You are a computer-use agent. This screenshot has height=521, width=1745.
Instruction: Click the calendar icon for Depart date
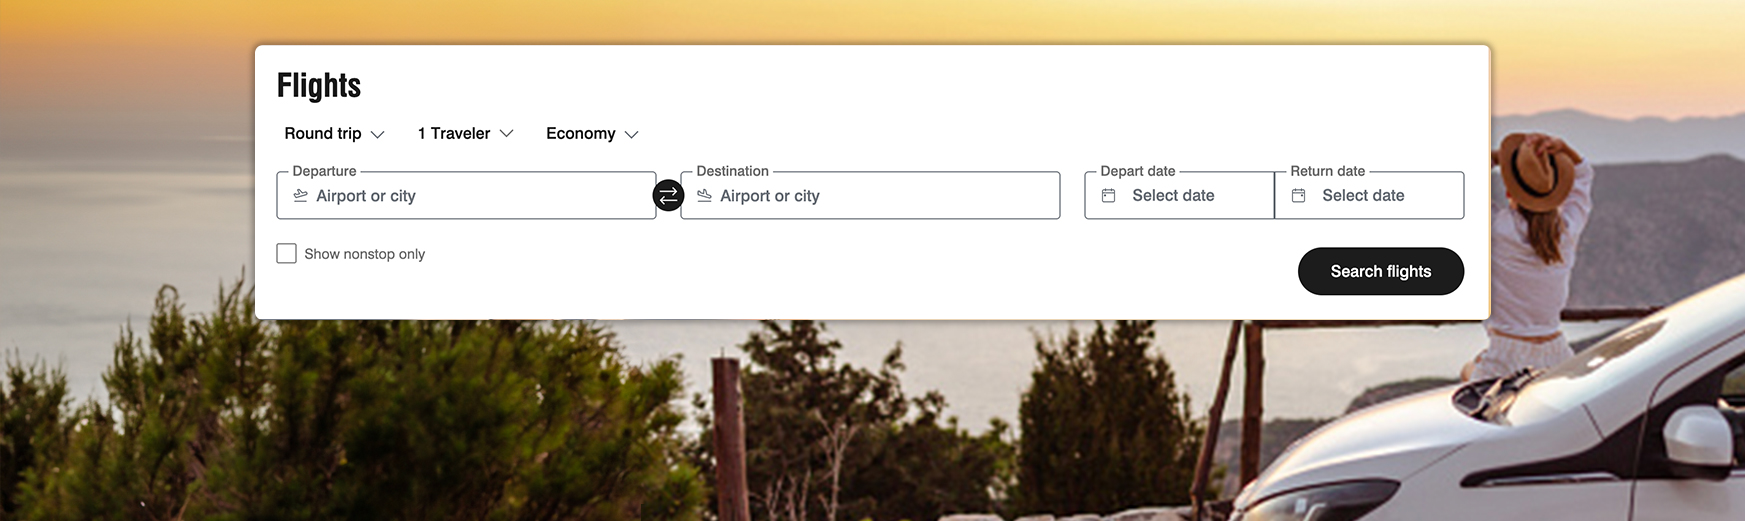point(1108,196)
